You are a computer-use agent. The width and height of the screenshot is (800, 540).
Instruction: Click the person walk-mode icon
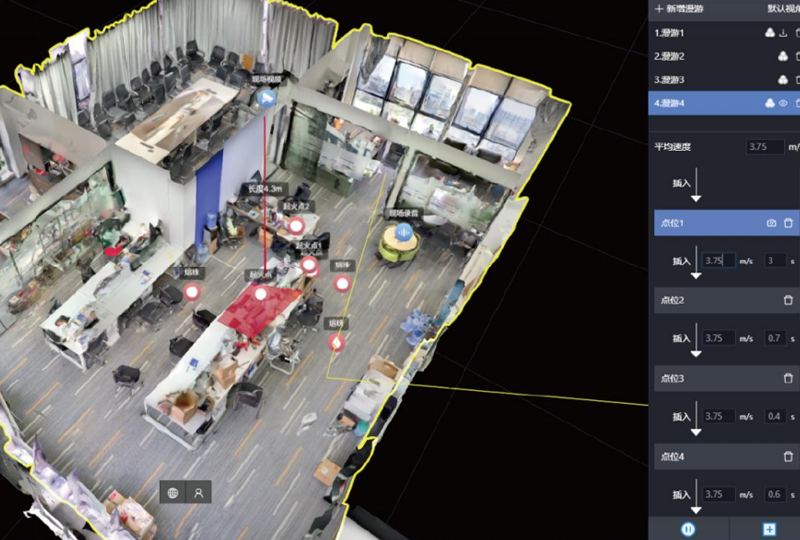coord(200,493)
